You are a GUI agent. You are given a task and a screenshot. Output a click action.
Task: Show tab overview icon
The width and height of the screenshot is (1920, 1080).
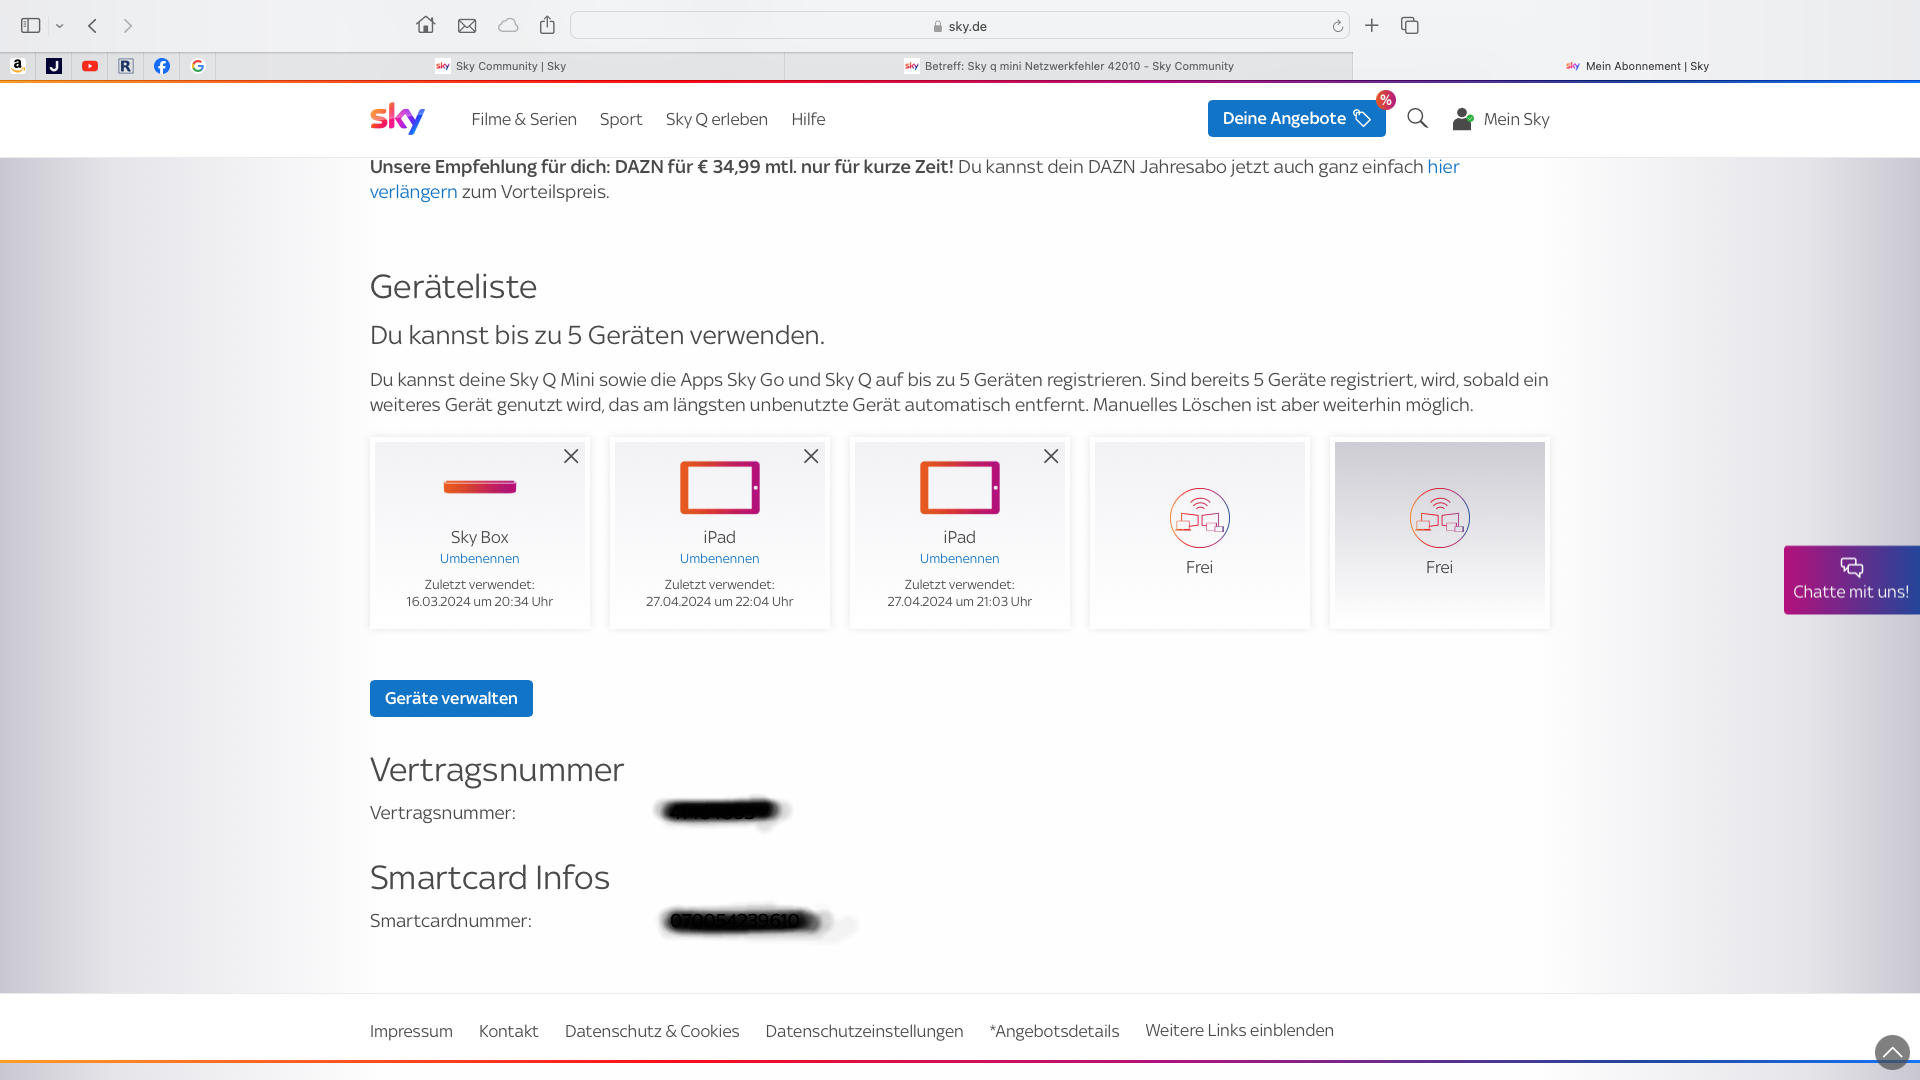click(1410, 25)
